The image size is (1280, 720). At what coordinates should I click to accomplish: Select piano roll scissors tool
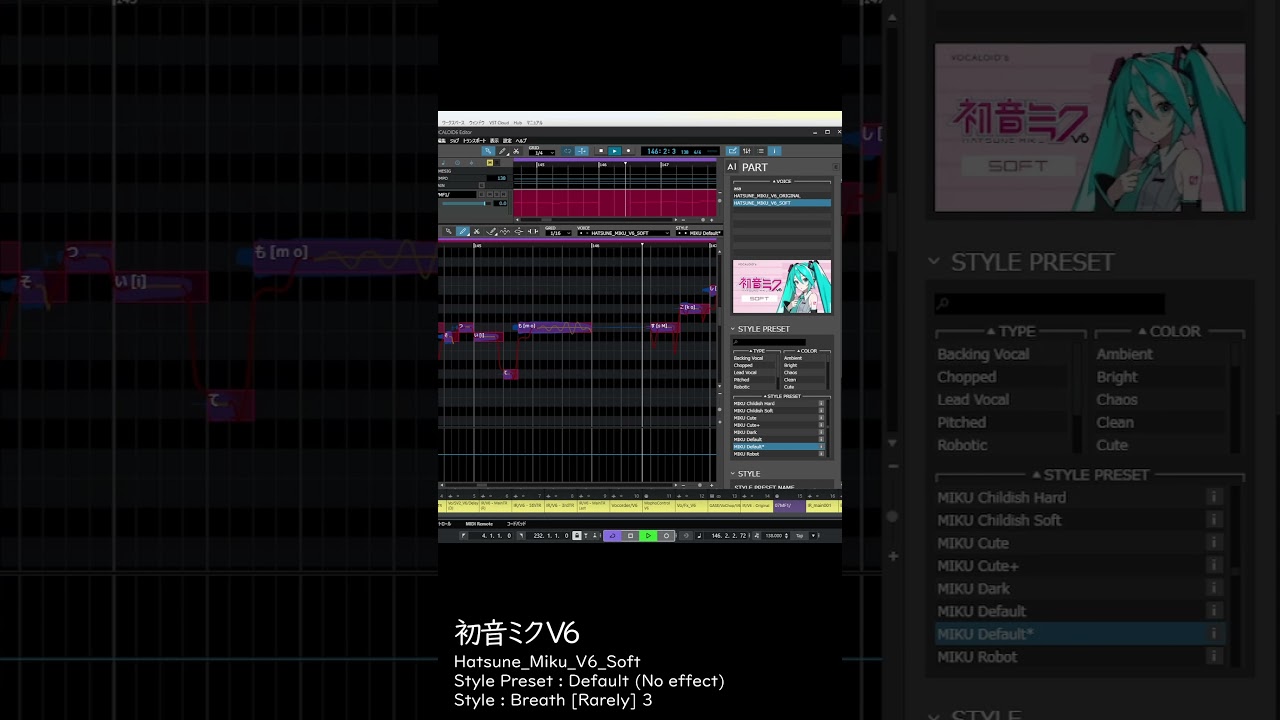click(477, 231)
